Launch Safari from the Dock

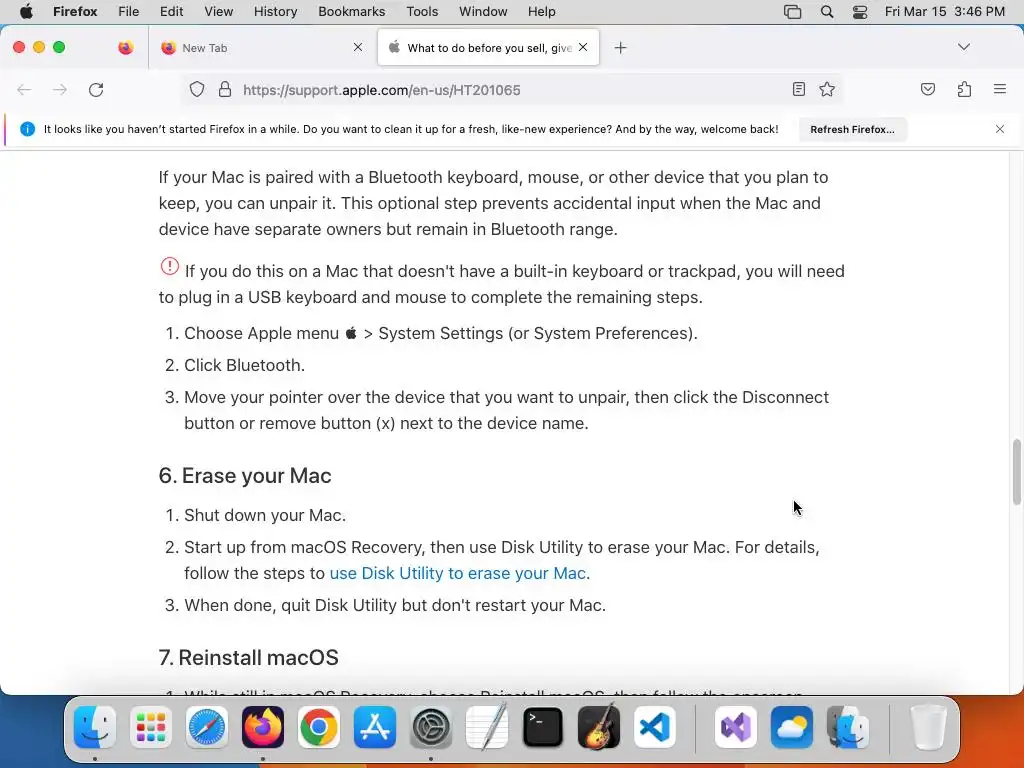tap(207, 727)
